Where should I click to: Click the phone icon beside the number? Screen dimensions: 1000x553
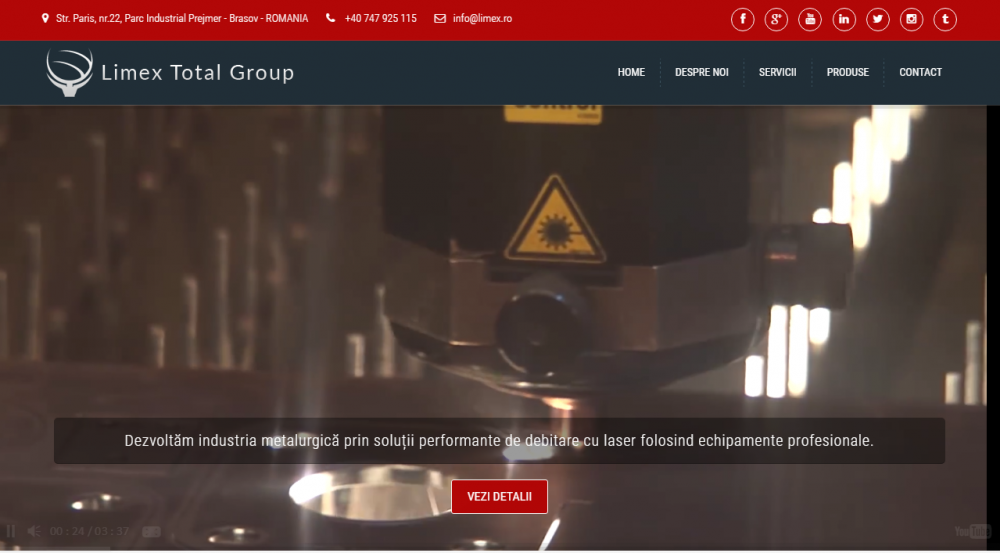[331, 19]
